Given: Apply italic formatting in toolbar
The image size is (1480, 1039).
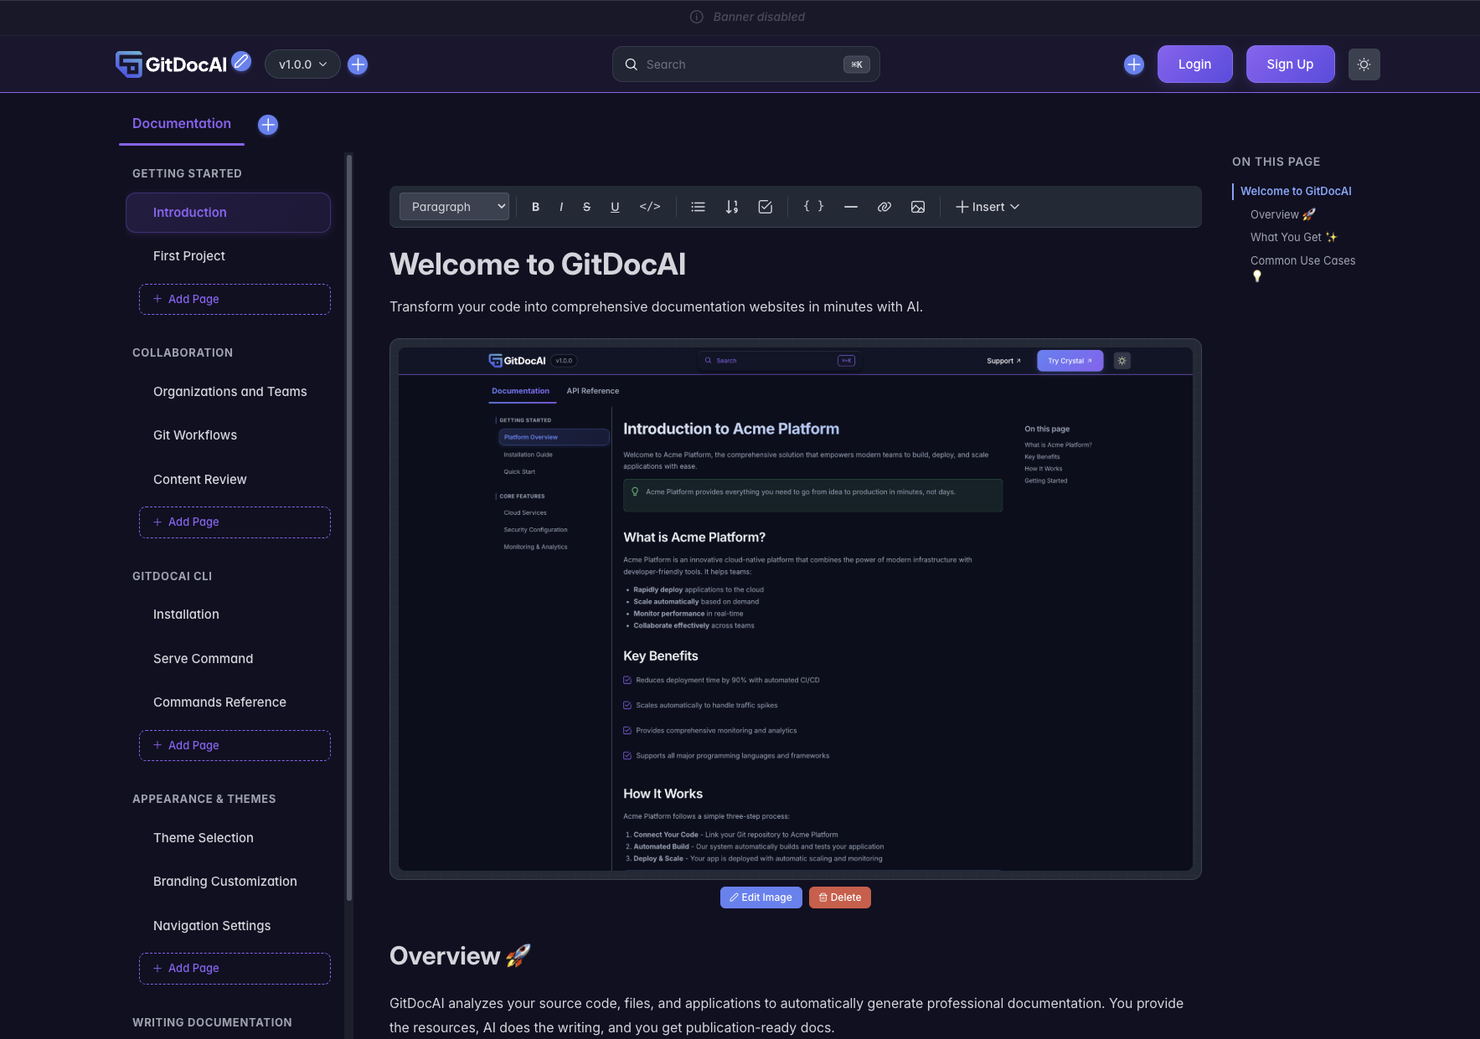Looking at the screenshot, I should tap(561, 207).
